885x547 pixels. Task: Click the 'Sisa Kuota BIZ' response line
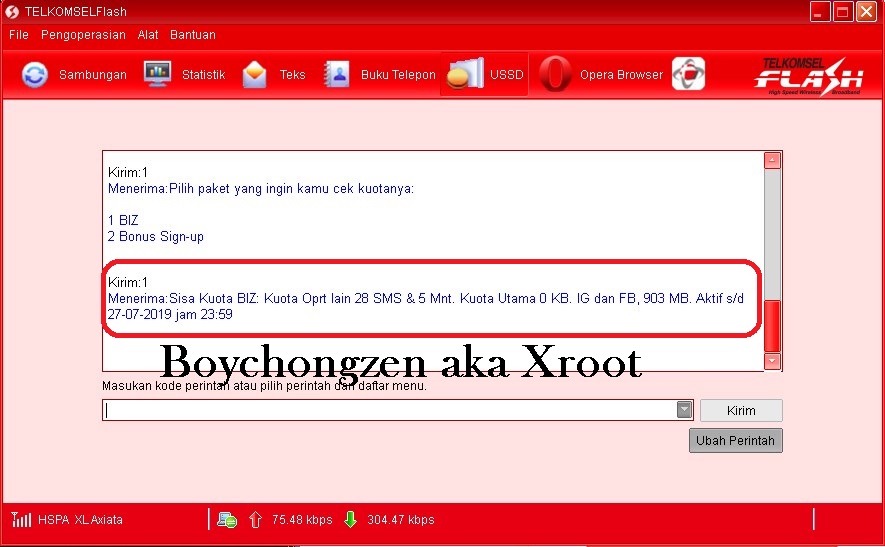426,298
